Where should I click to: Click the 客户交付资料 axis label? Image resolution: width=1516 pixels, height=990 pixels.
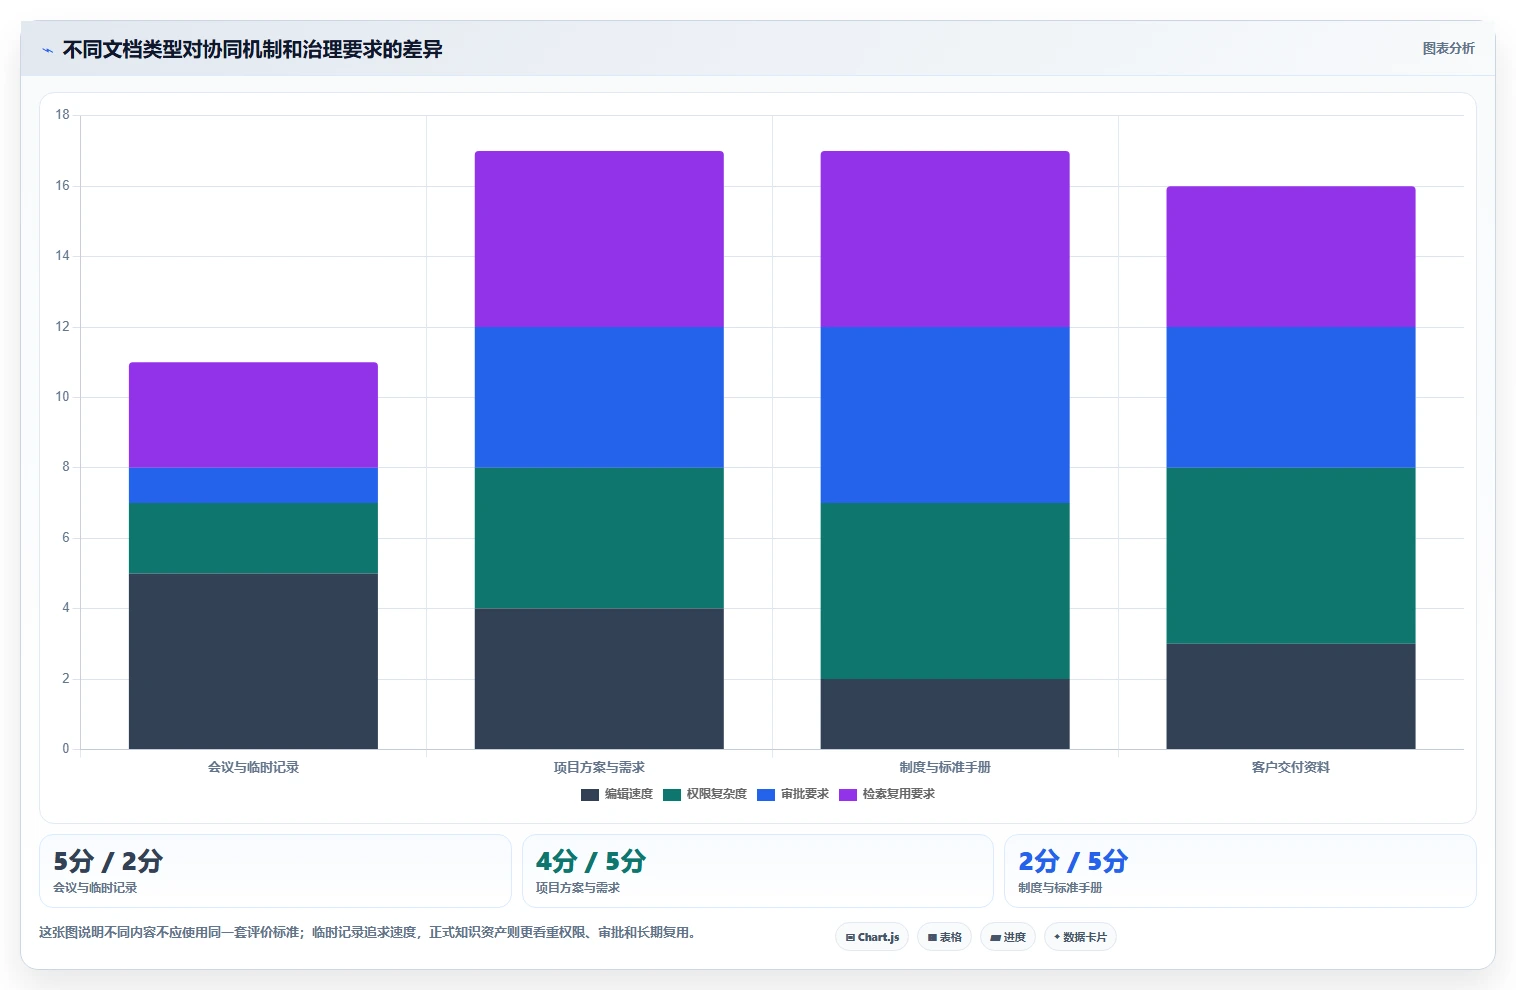[1291, 767]
